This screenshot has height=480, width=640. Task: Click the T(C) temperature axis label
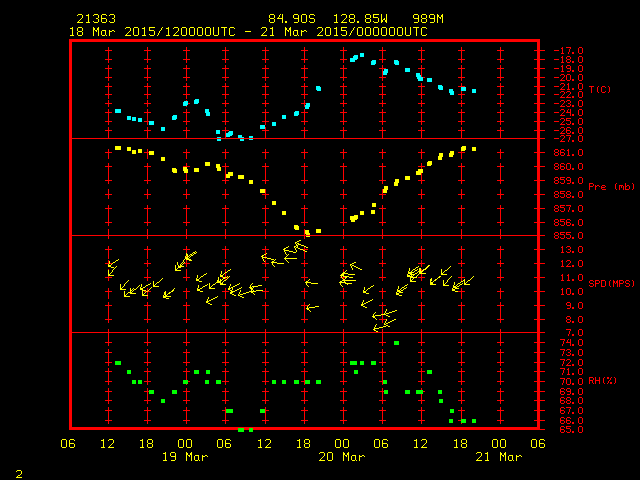tap(600, 89)
